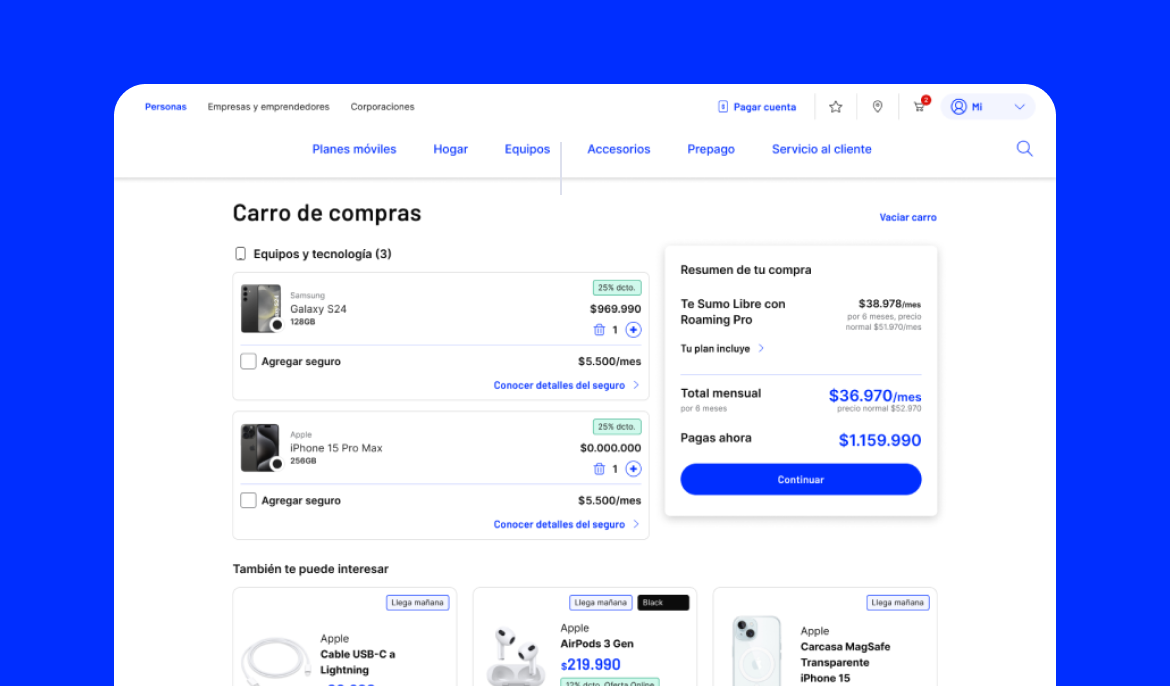1170x686 pixels.
Task: Open Accesorios menu
Action: [x=619, y=149]
